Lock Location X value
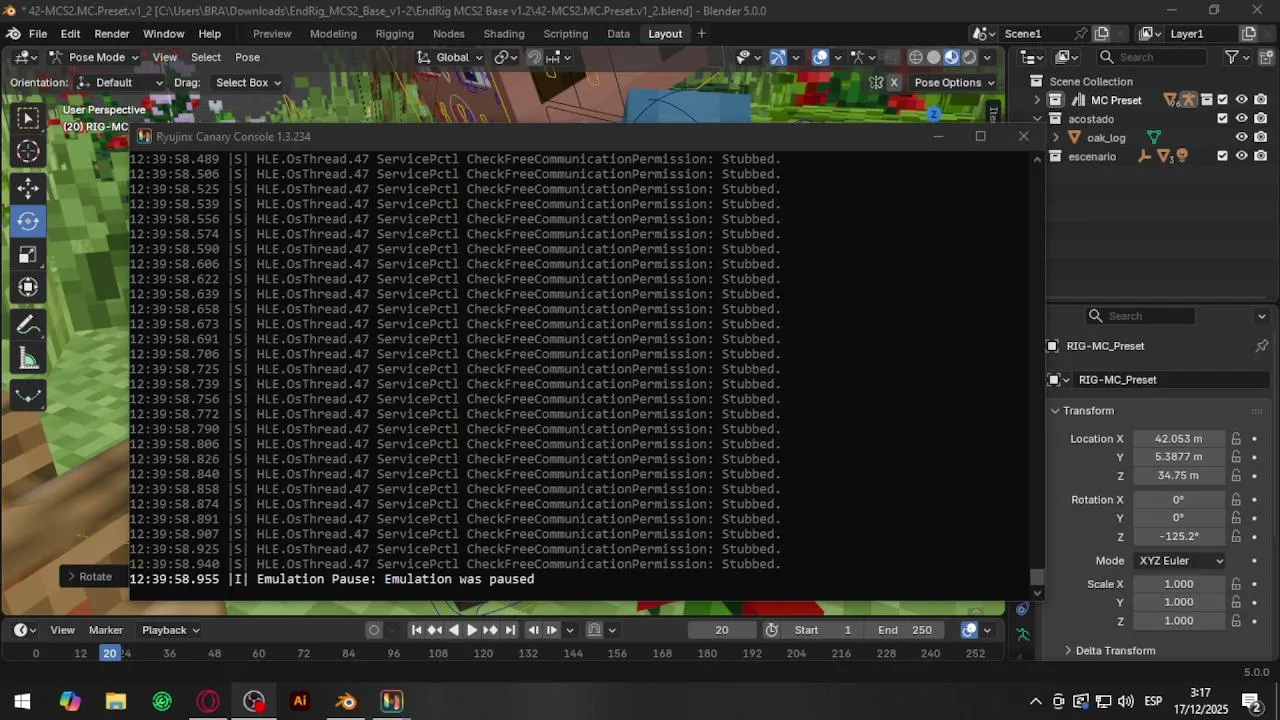Screen dimensions: 1280x720 click(x=1236, y=439)
